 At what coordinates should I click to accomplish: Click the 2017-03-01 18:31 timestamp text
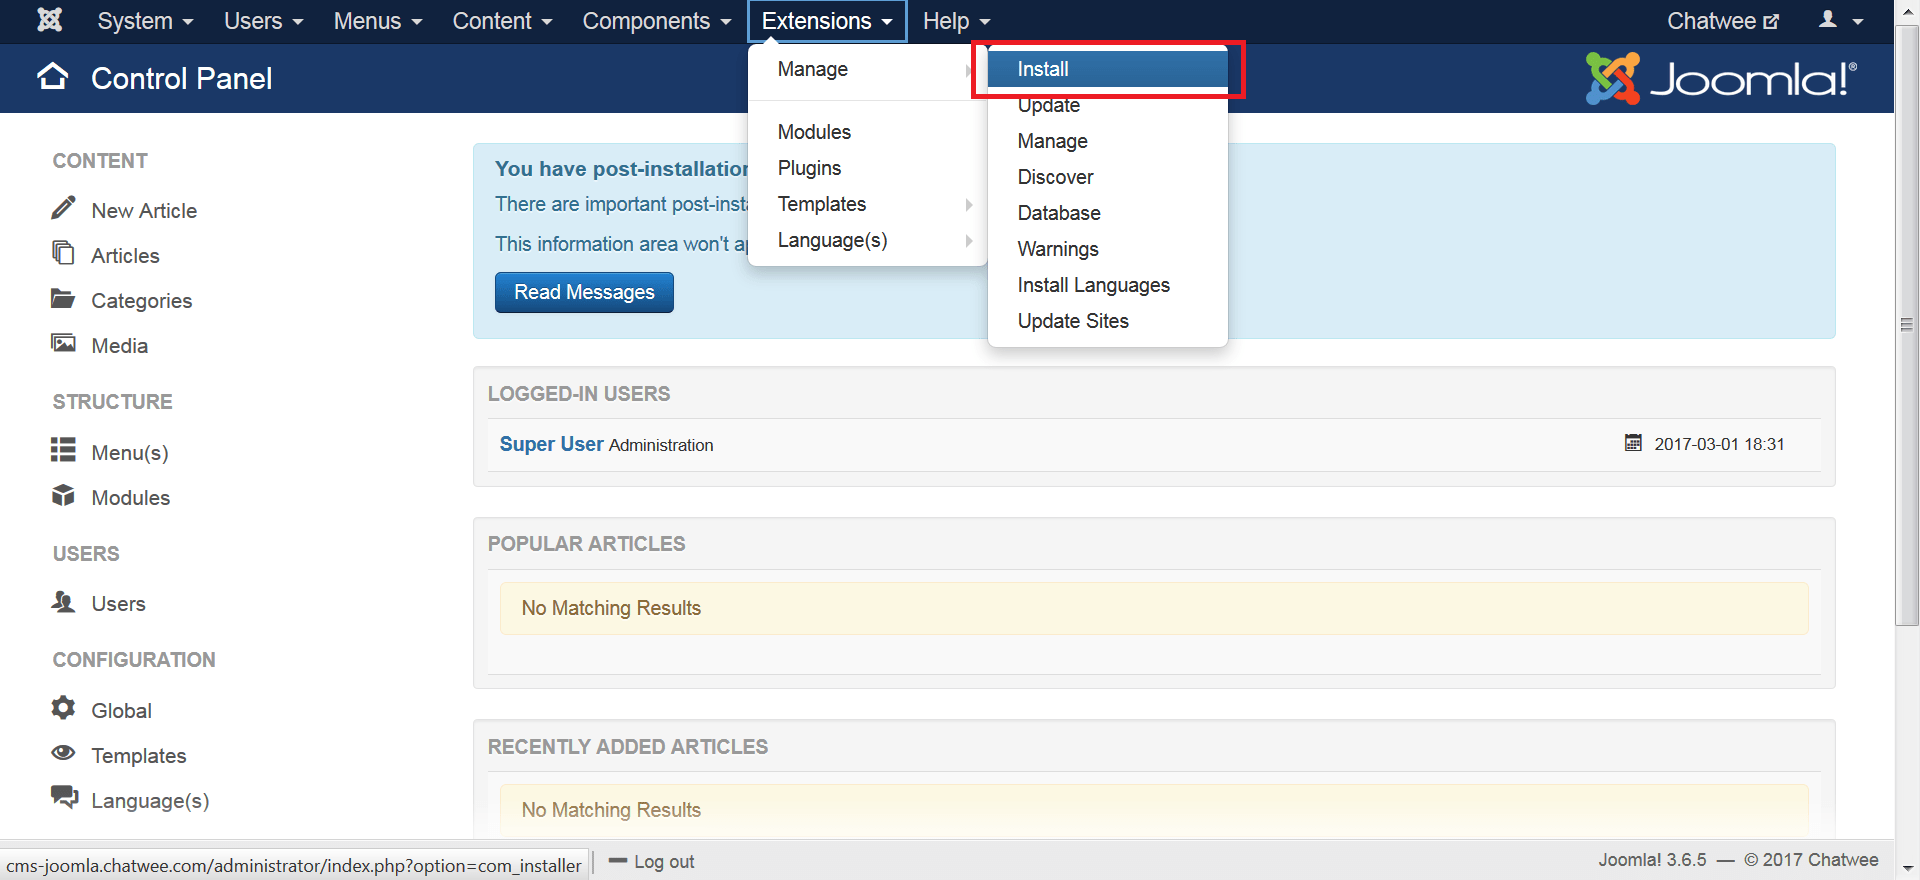(1719, 444)
